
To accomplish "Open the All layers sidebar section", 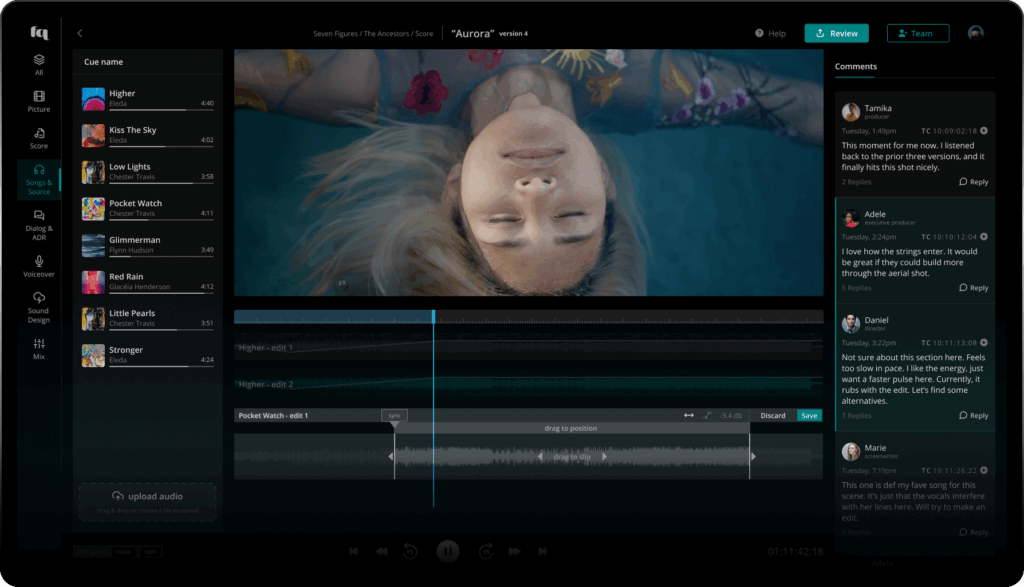I will [39, 65].
